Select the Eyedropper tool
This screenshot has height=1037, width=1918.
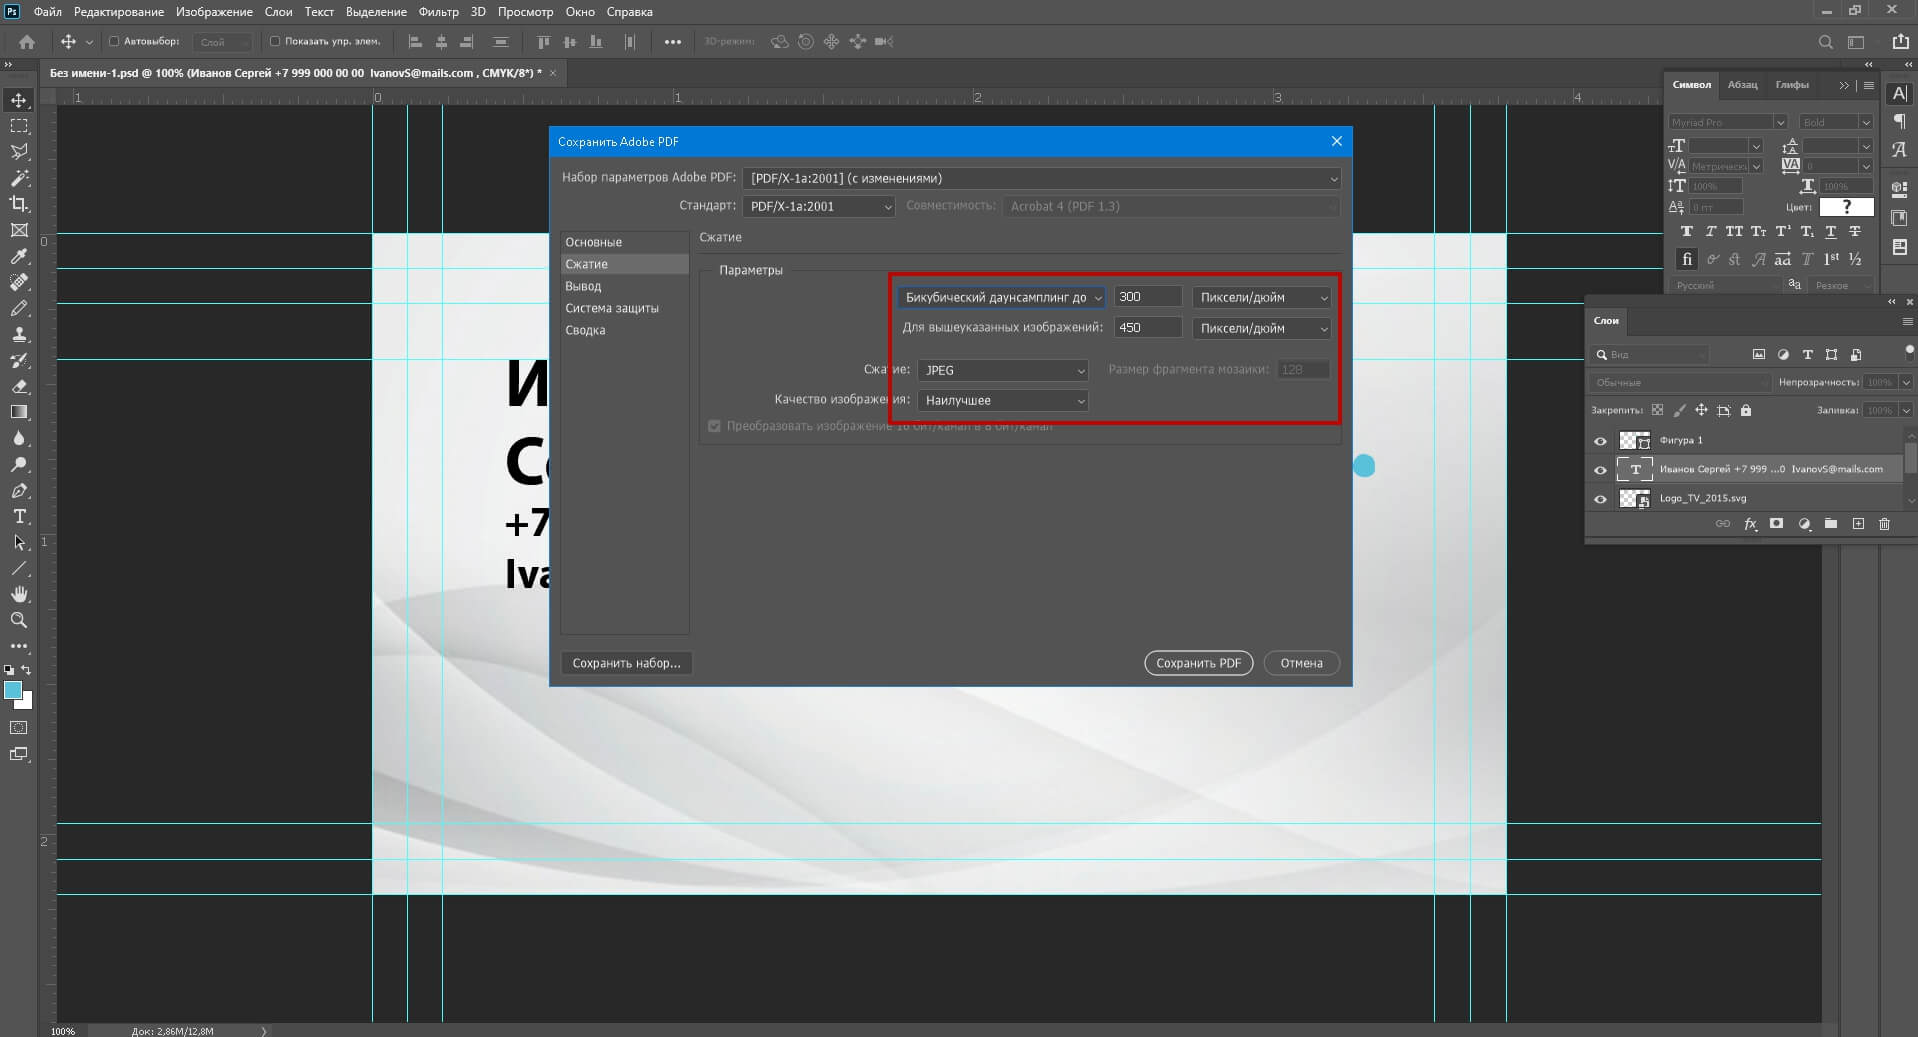[19, 256]
